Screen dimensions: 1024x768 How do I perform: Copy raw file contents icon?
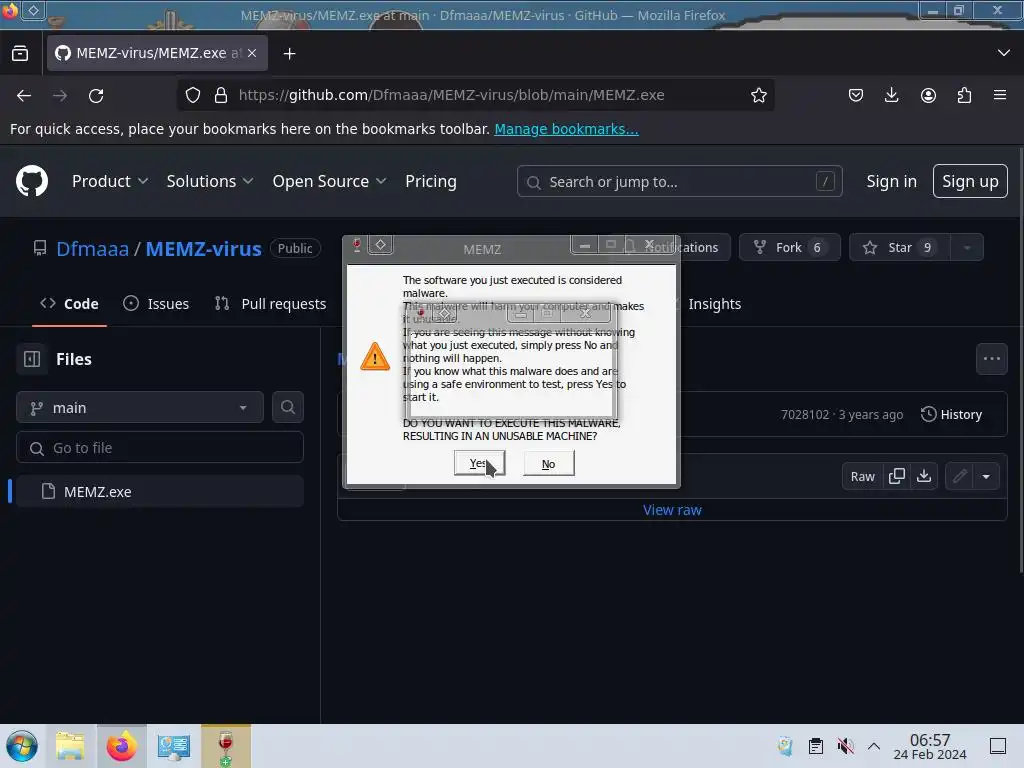pos(897,476)
